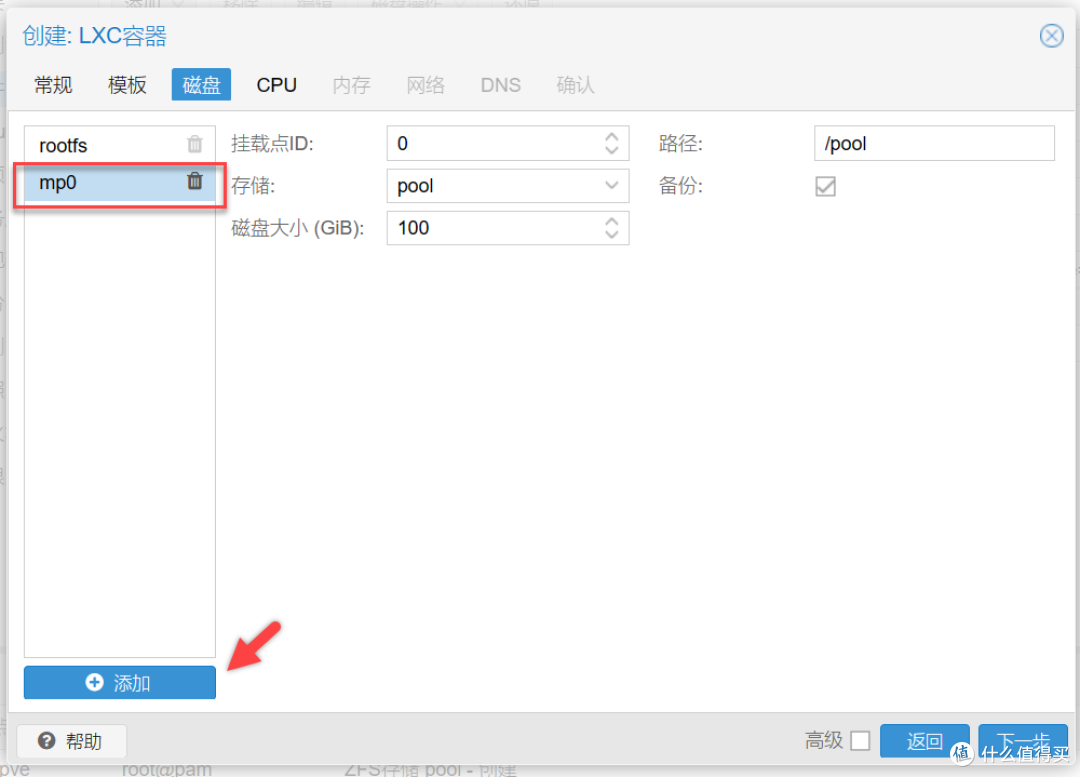Viewport: 1080px width, 777px height.
Task: Select rootfs in the disk list
Action: (x=100, y=145)
